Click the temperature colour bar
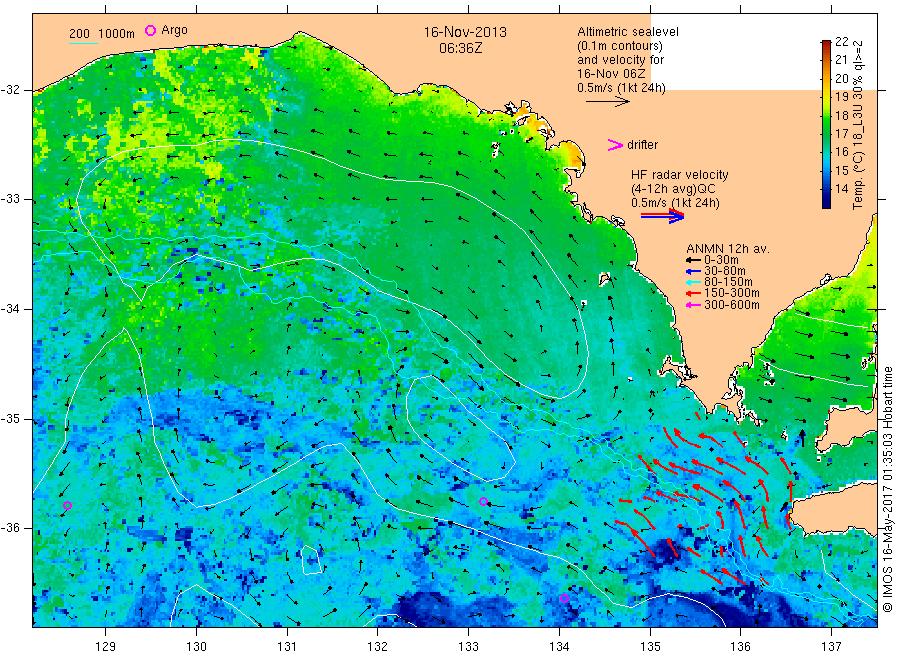 click(826, 124)
